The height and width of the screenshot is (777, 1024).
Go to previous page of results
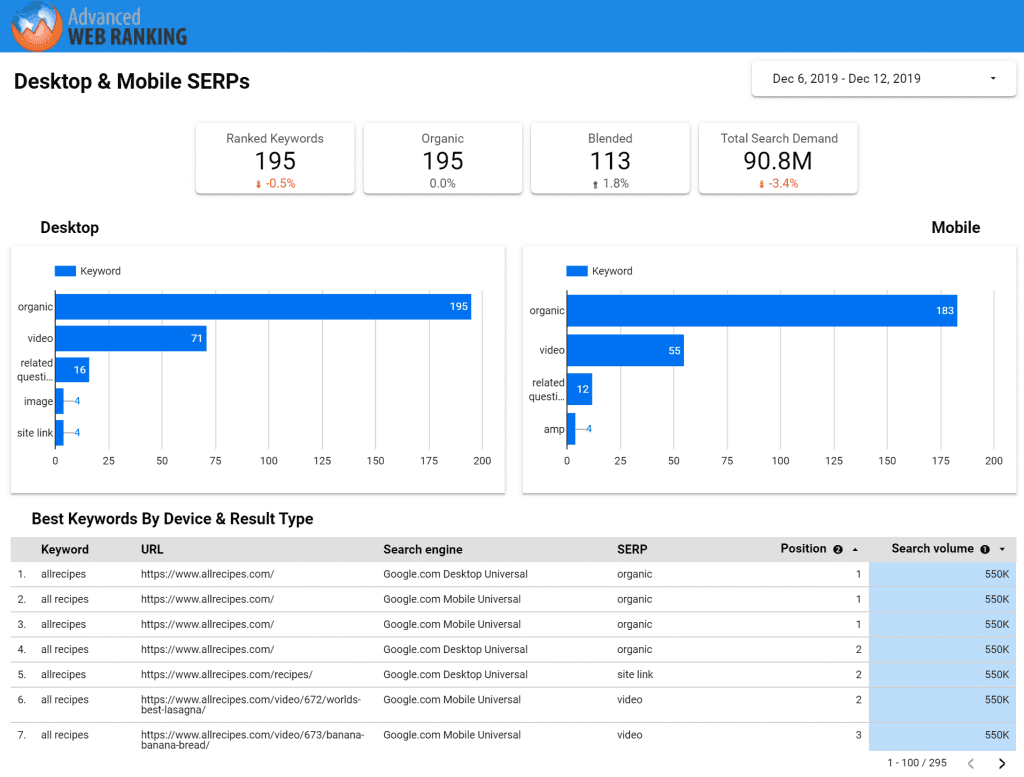[971, 763]
